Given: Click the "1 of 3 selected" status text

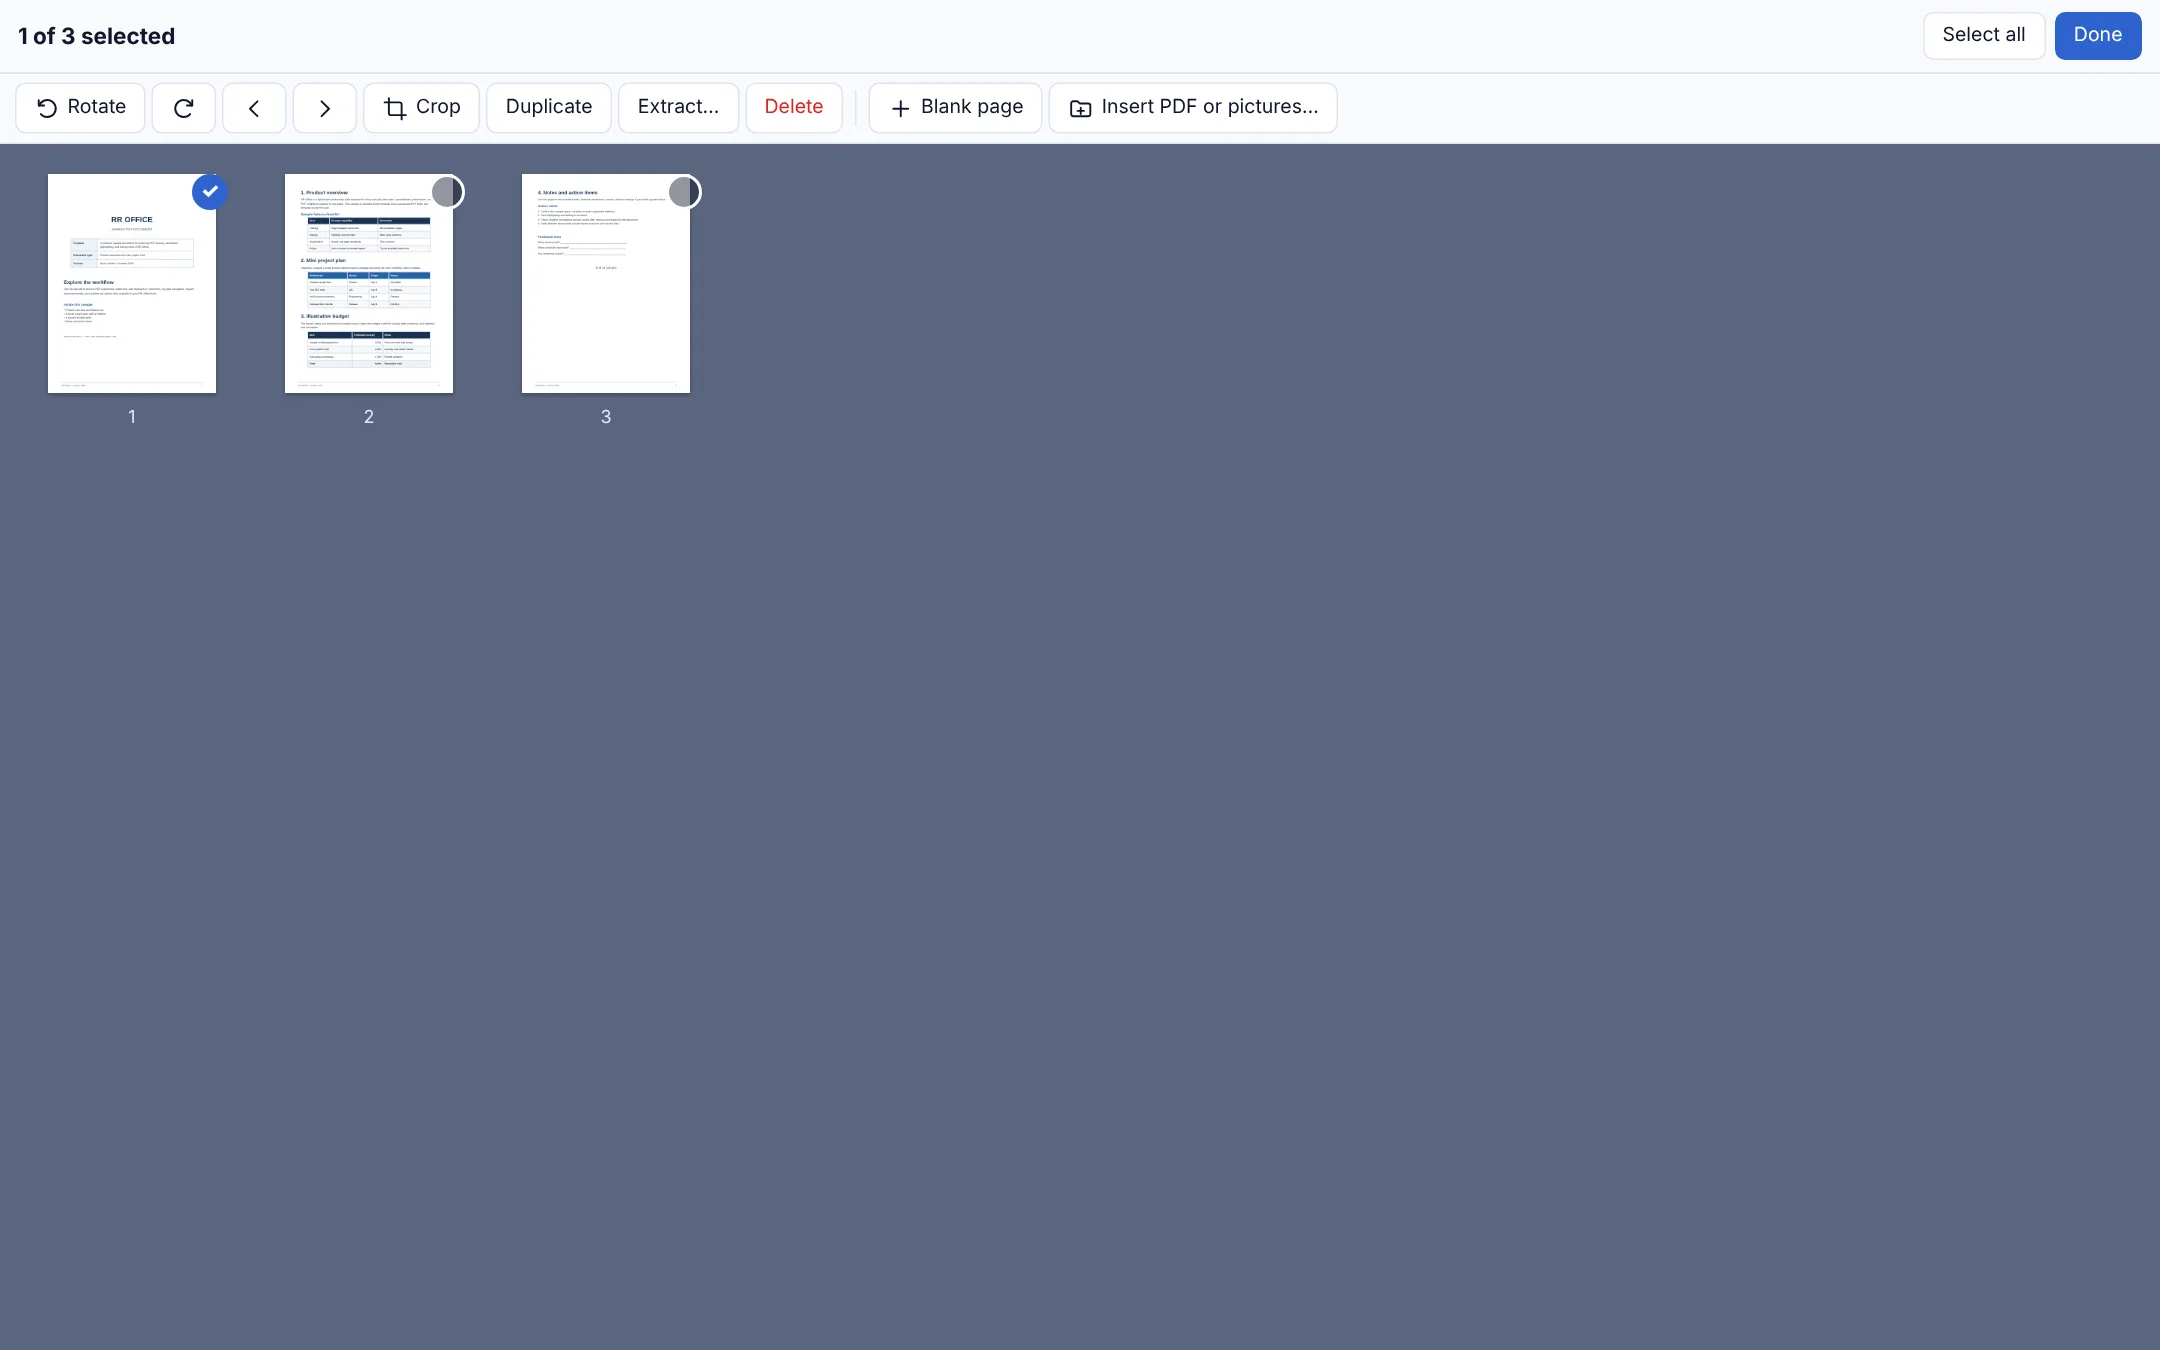Looking at the screenshot, I should point(97,36).
